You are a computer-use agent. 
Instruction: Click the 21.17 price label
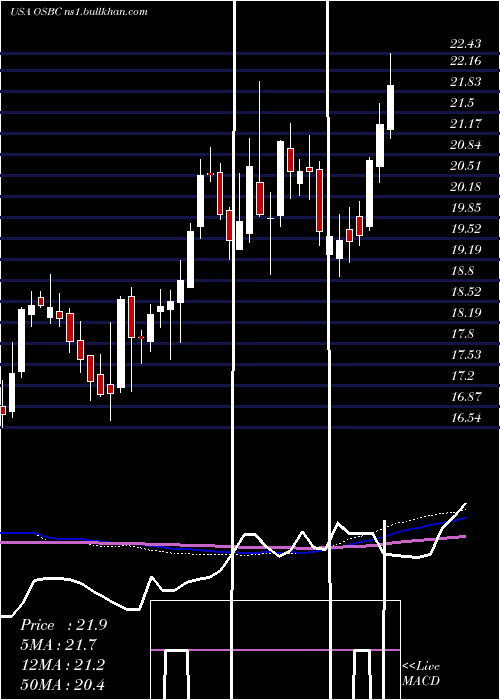(x=466, y=124)
